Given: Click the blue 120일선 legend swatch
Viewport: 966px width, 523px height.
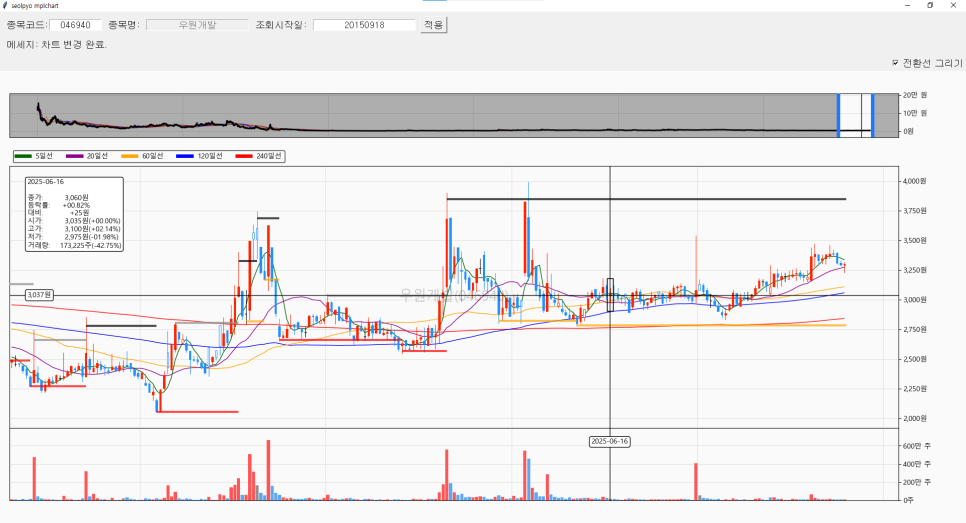Looking at the screenshot, I should click(185, 156).
